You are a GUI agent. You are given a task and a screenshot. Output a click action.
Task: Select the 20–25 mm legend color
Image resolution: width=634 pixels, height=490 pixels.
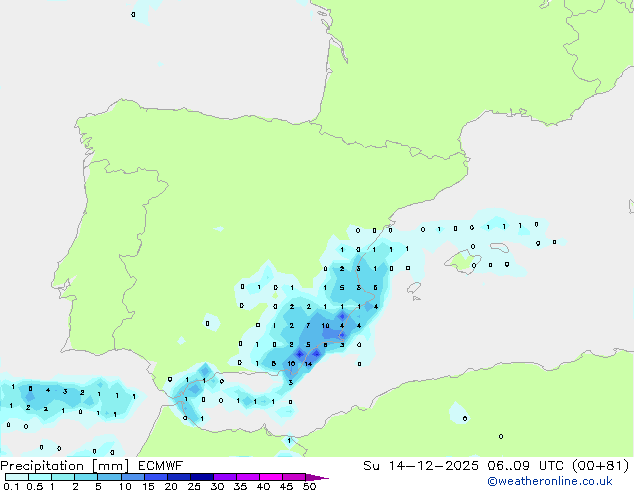[179, 477]
